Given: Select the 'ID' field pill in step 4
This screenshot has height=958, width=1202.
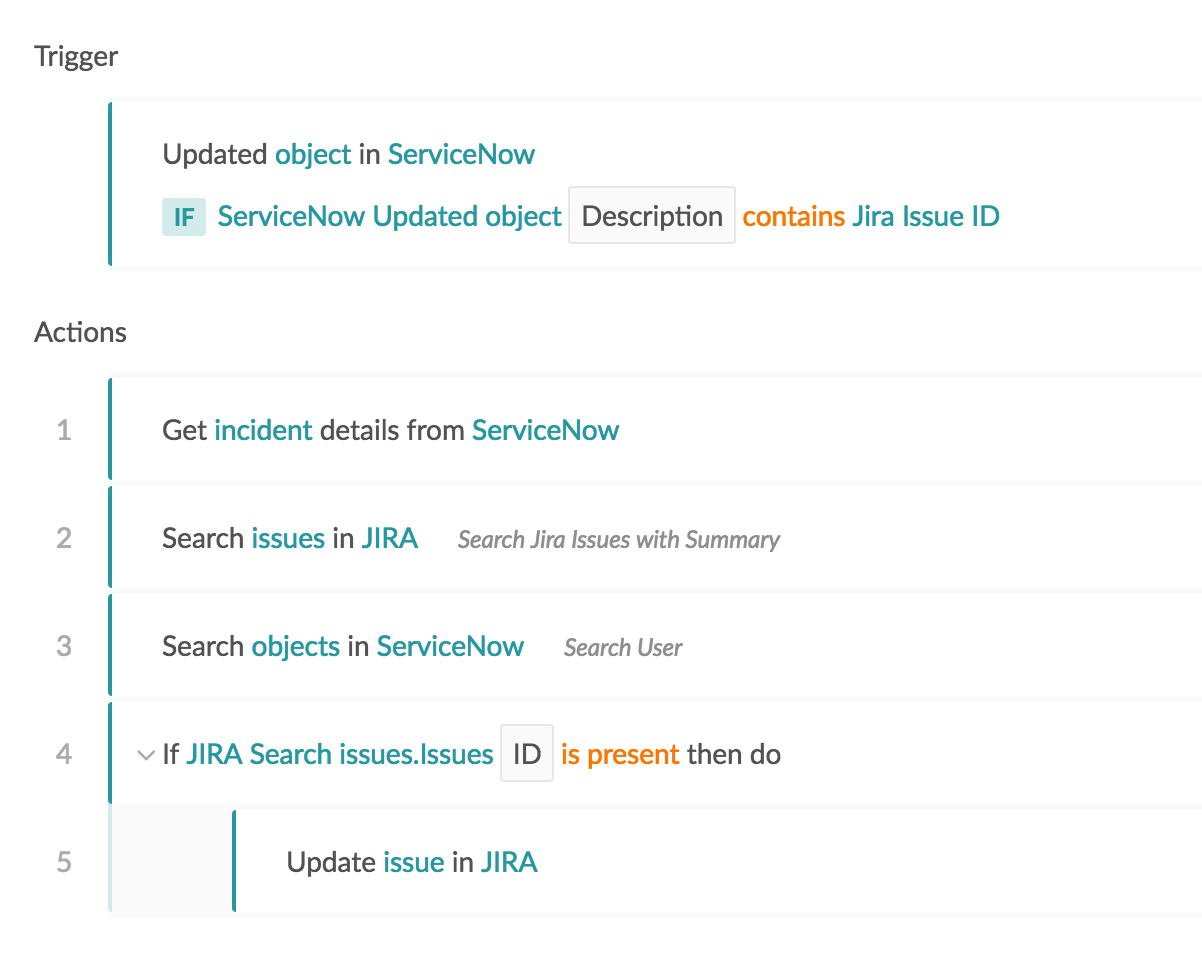Looking at the screenshot, I should click(x=527, y=754).
